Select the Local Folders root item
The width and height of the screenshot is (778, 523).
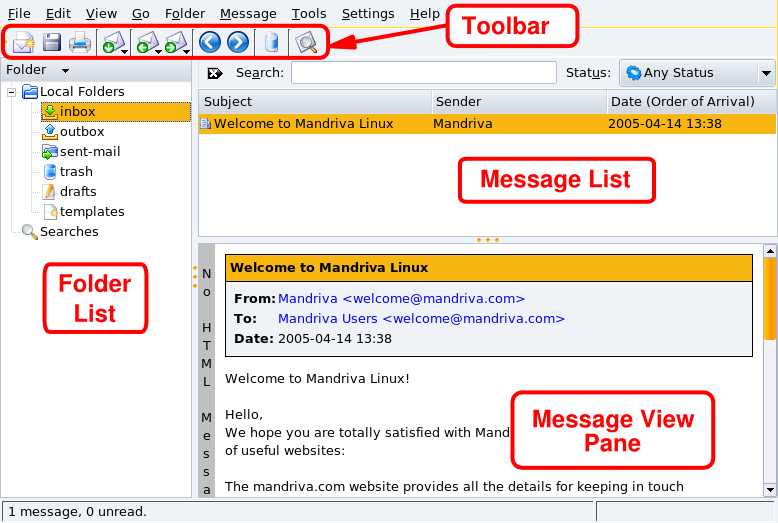pos(73,92)
